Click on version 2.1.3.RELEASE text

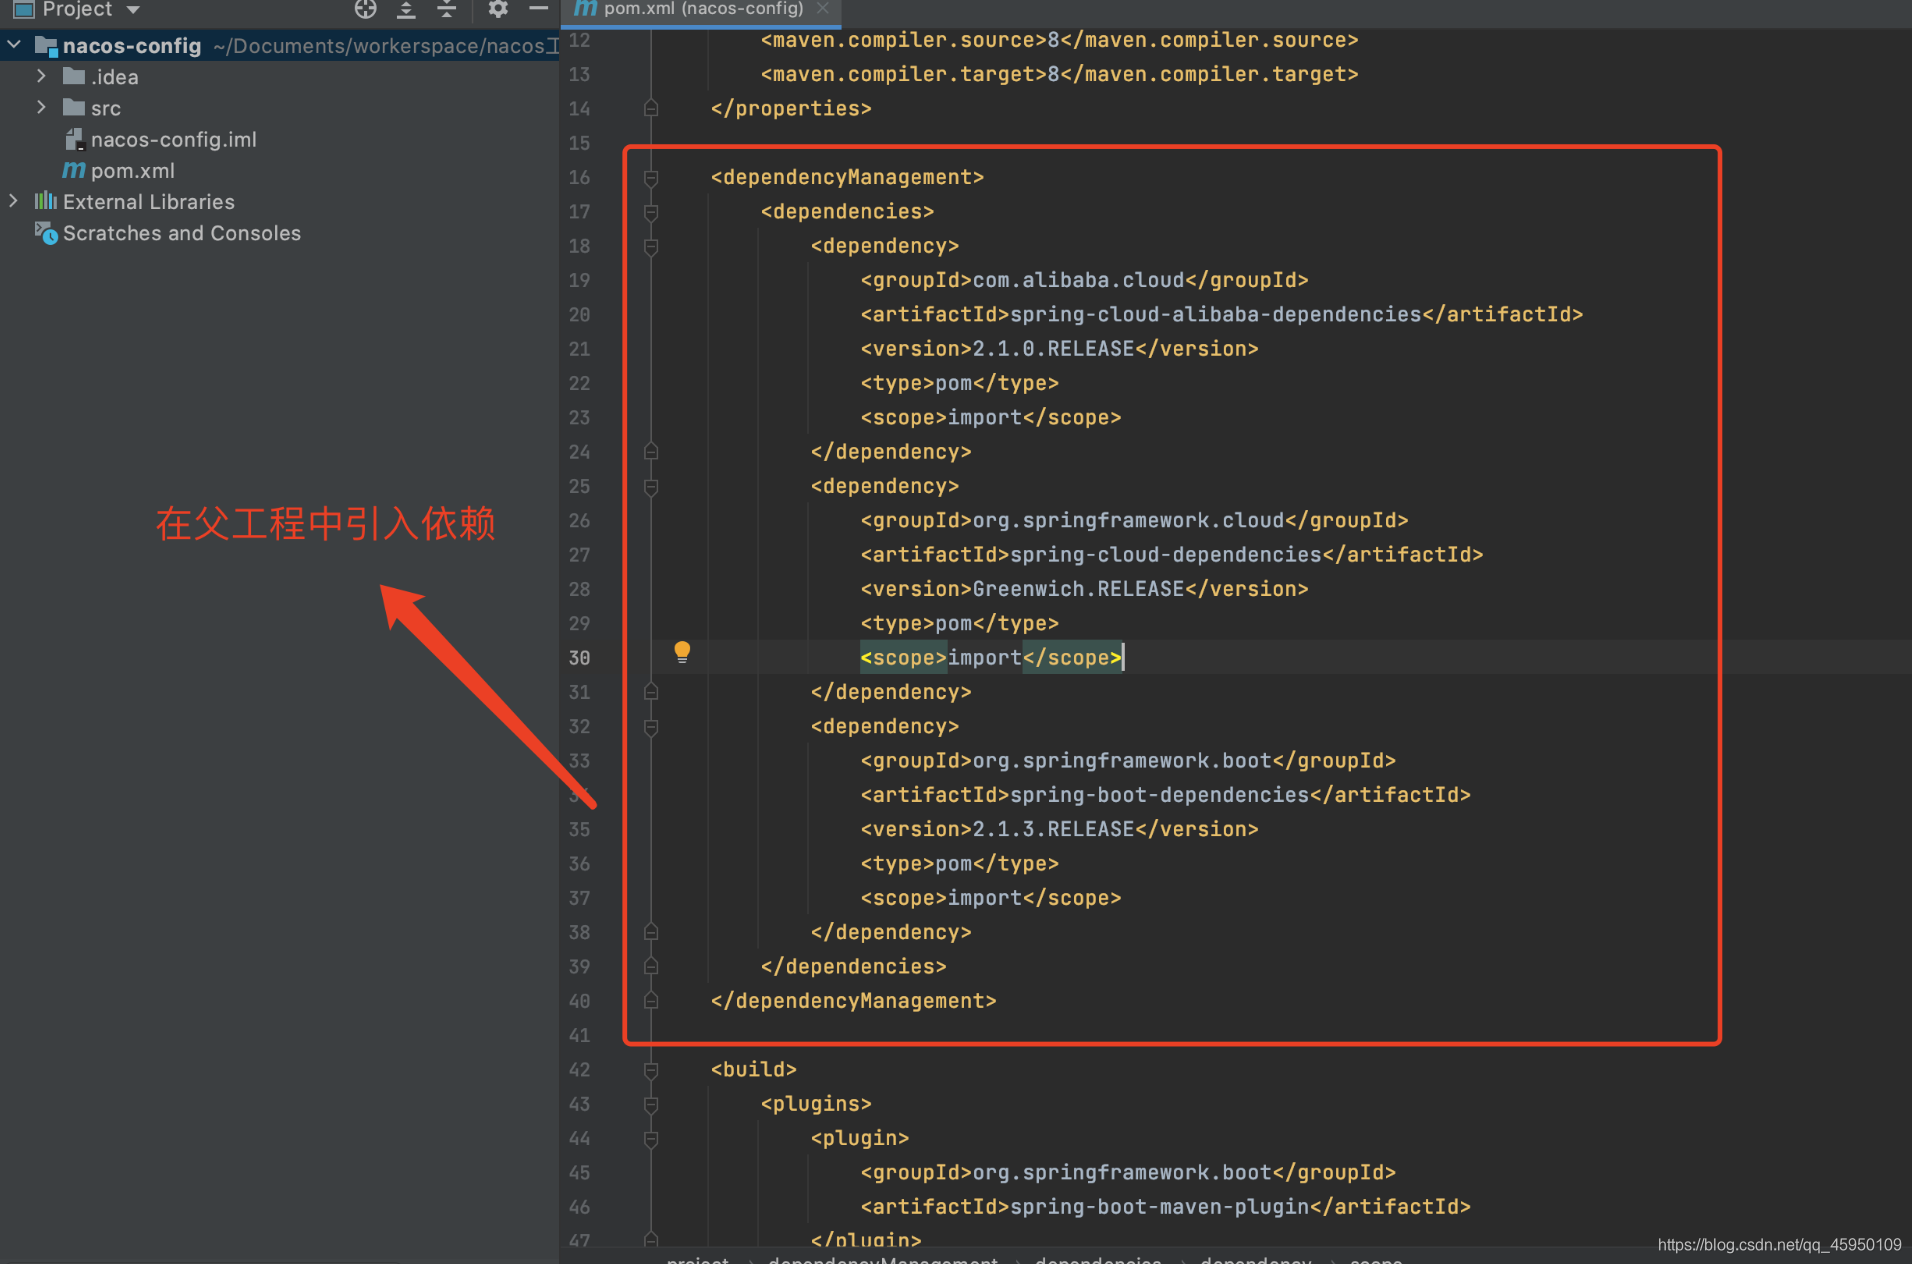pos(1053,829)
